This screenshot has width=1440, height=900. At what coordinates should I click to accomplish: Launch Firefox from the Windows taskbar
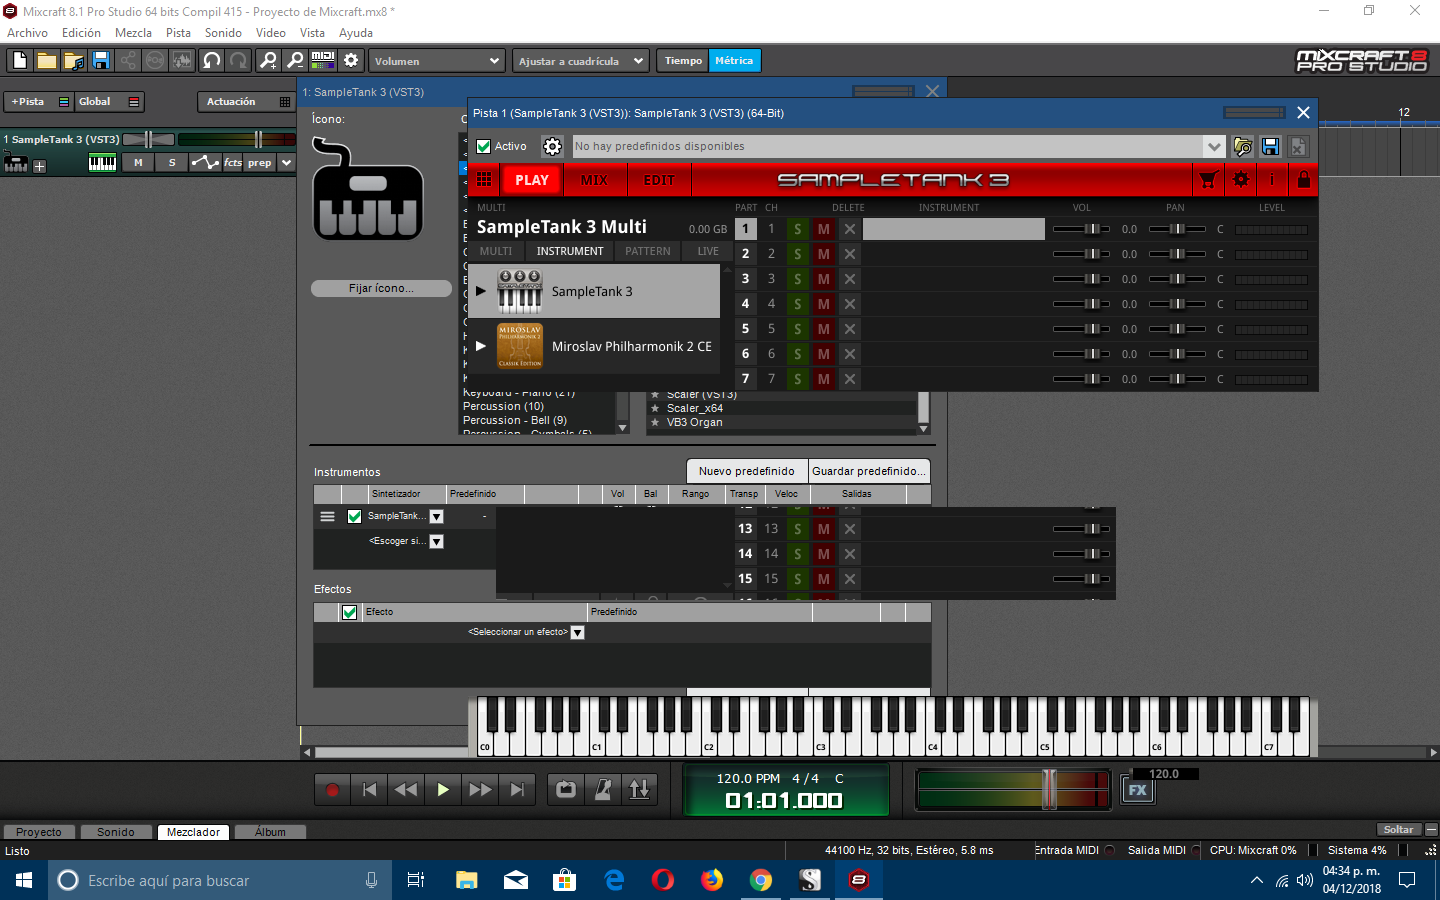712,880
